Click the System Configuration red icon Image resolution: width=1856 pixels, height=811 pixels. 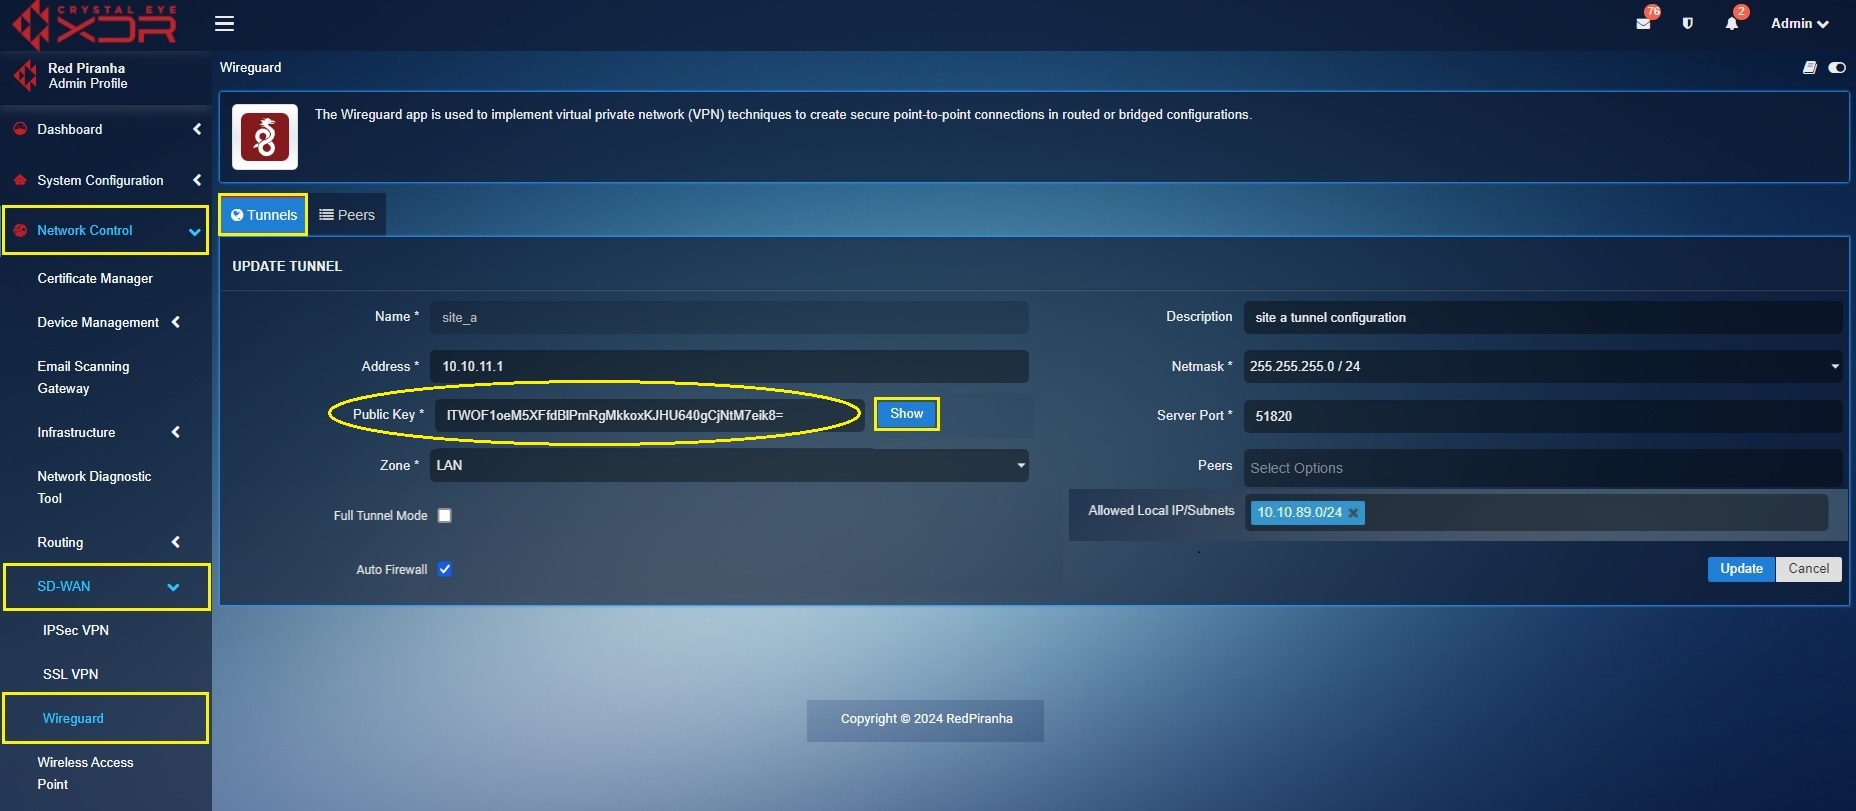click(x=20, y=180)
